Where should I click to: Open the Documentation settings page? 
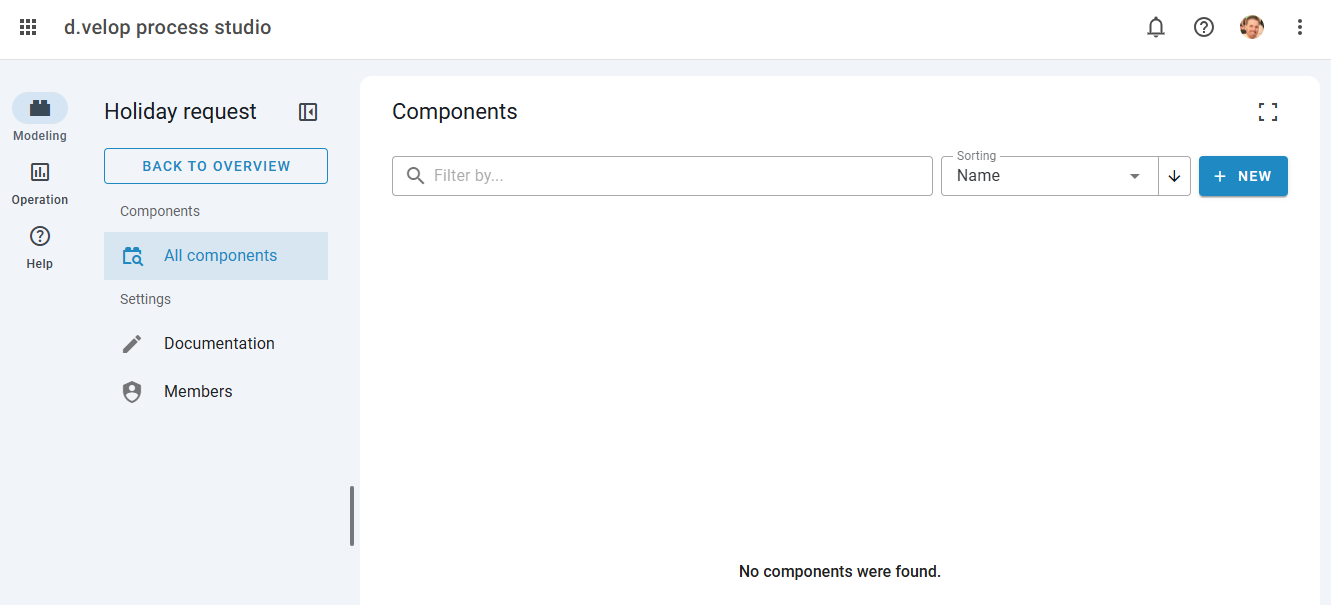[x=219, y=344]
